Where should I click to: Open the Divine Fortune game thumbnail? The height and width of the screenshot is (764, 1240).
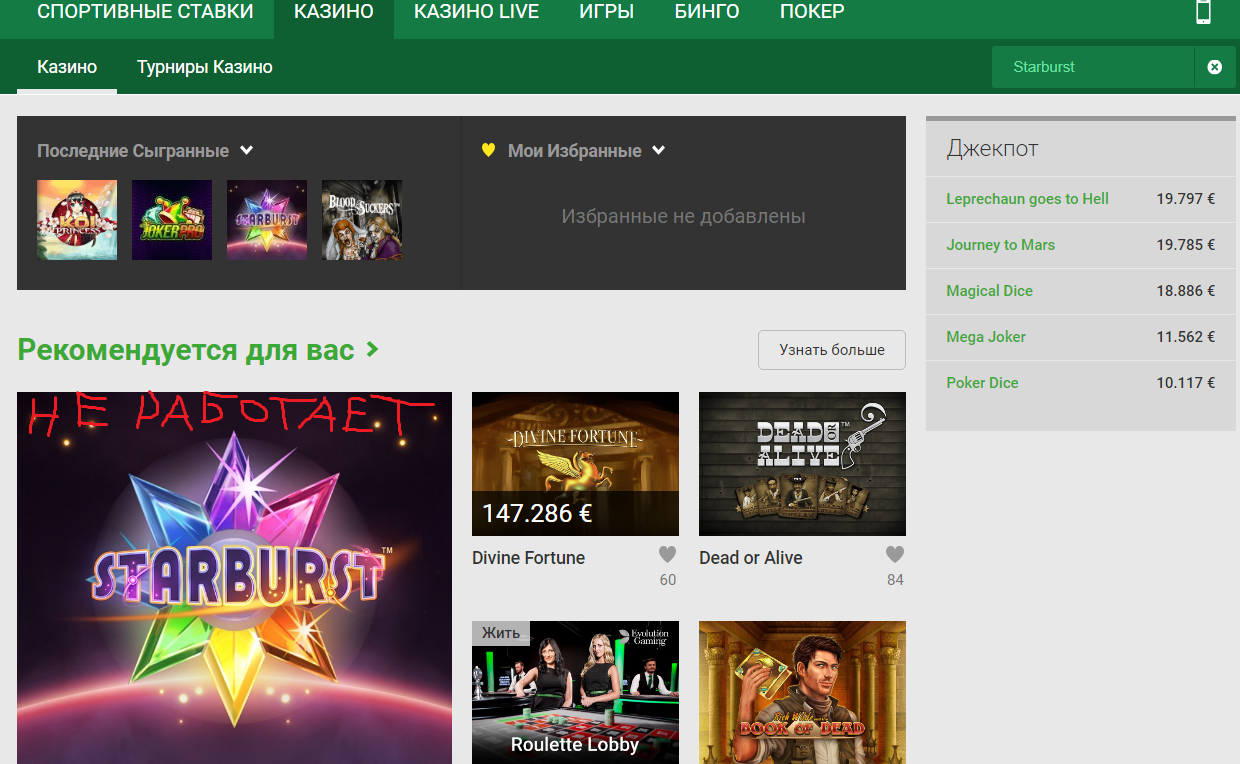click(x=575, y=464)
